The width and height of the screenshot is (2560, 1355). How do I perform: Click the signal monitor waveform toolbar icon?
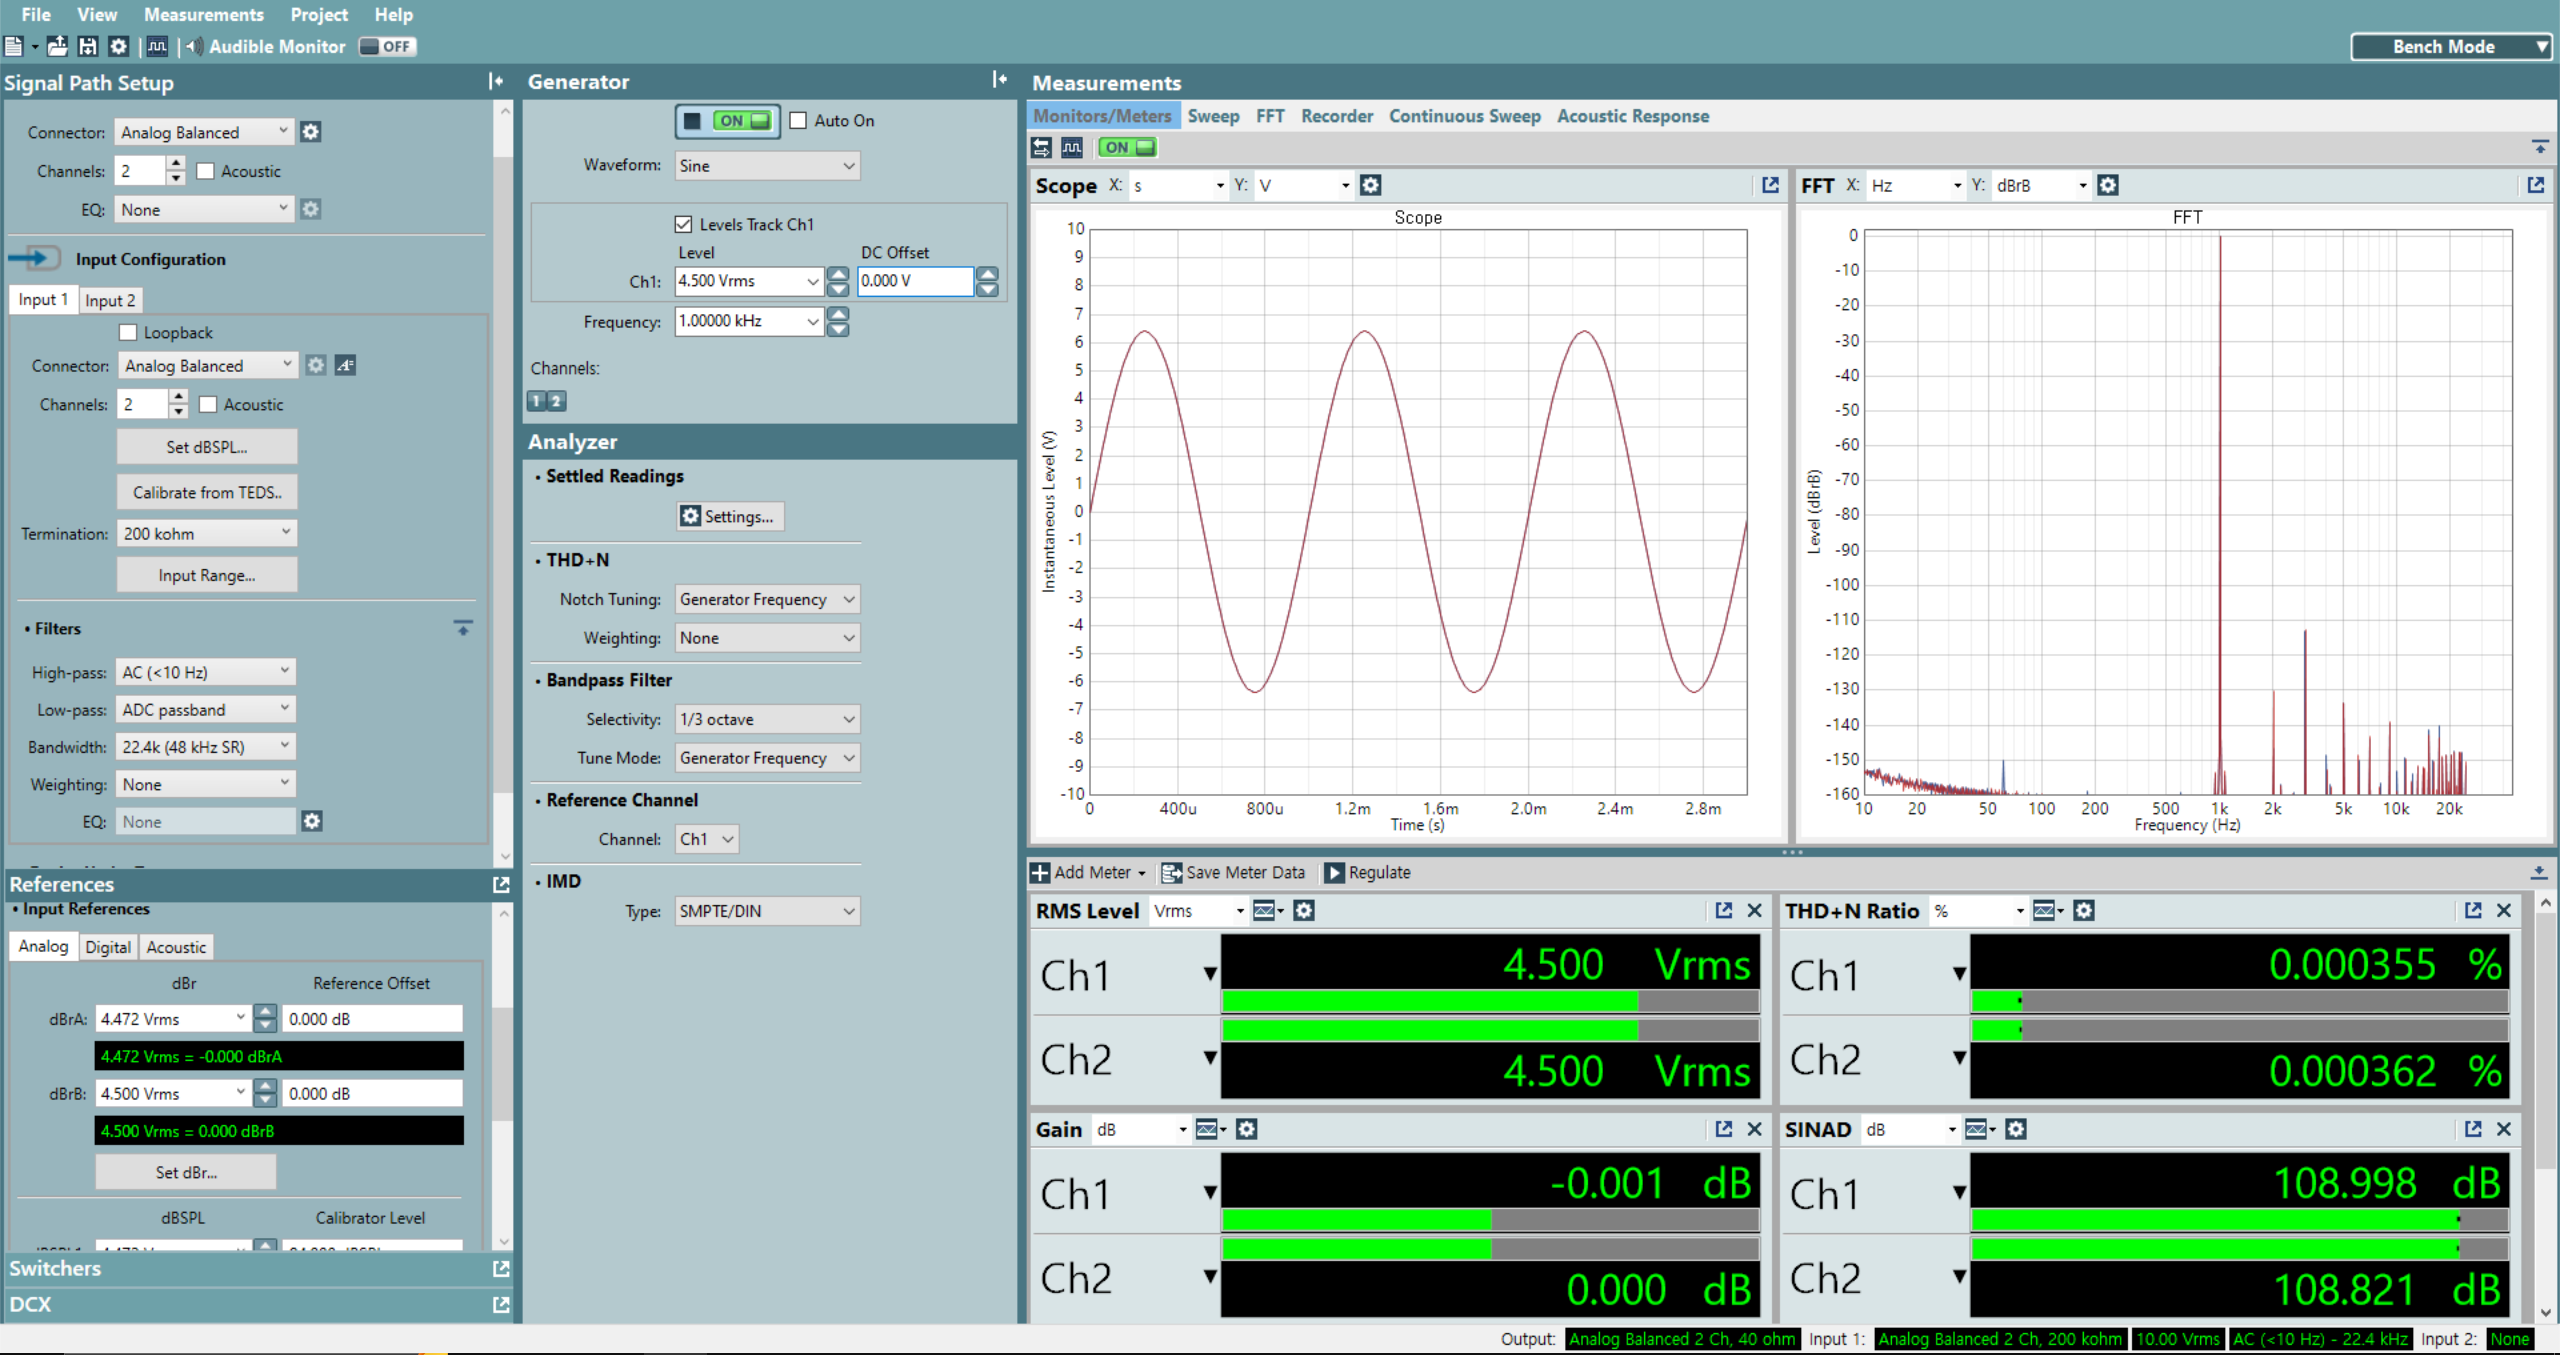pos(157,46)
